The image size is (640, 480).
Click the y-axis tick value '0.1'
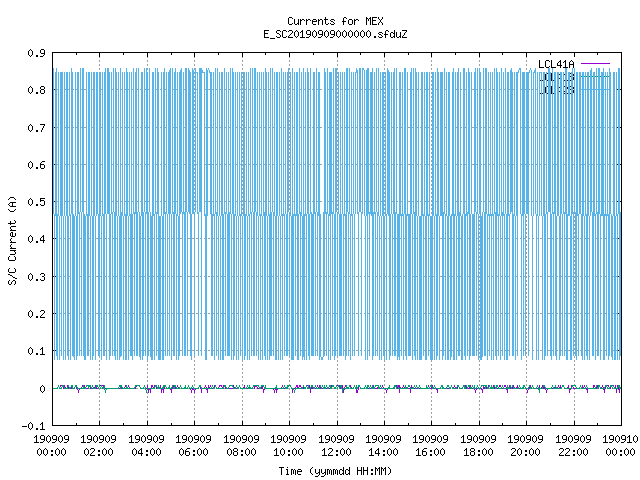pos(36,351)
